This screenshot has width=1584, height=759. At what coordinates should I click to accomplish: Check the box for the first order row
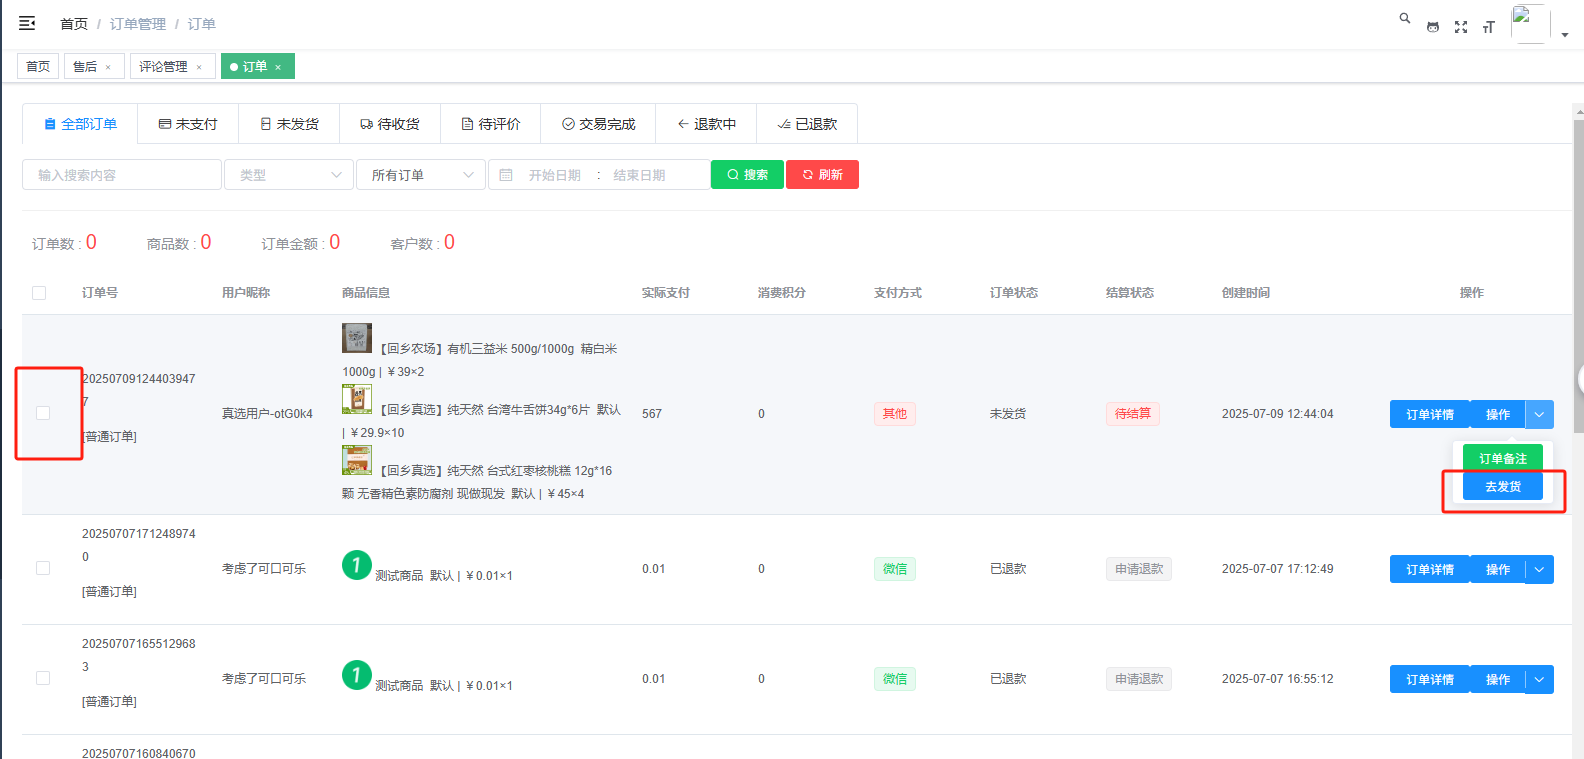point(43,413)
